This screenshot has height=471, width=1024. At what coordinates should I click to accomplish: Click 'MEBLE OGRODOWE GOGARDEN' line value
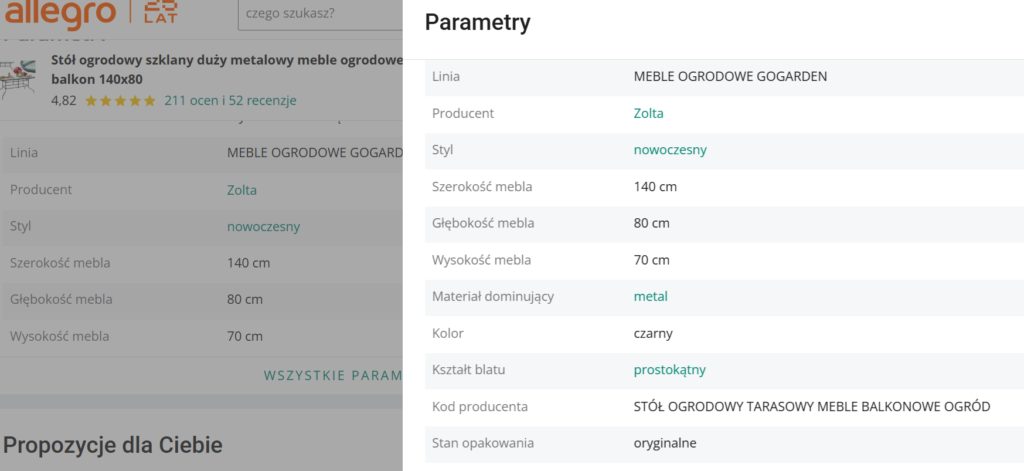[730, 76]
